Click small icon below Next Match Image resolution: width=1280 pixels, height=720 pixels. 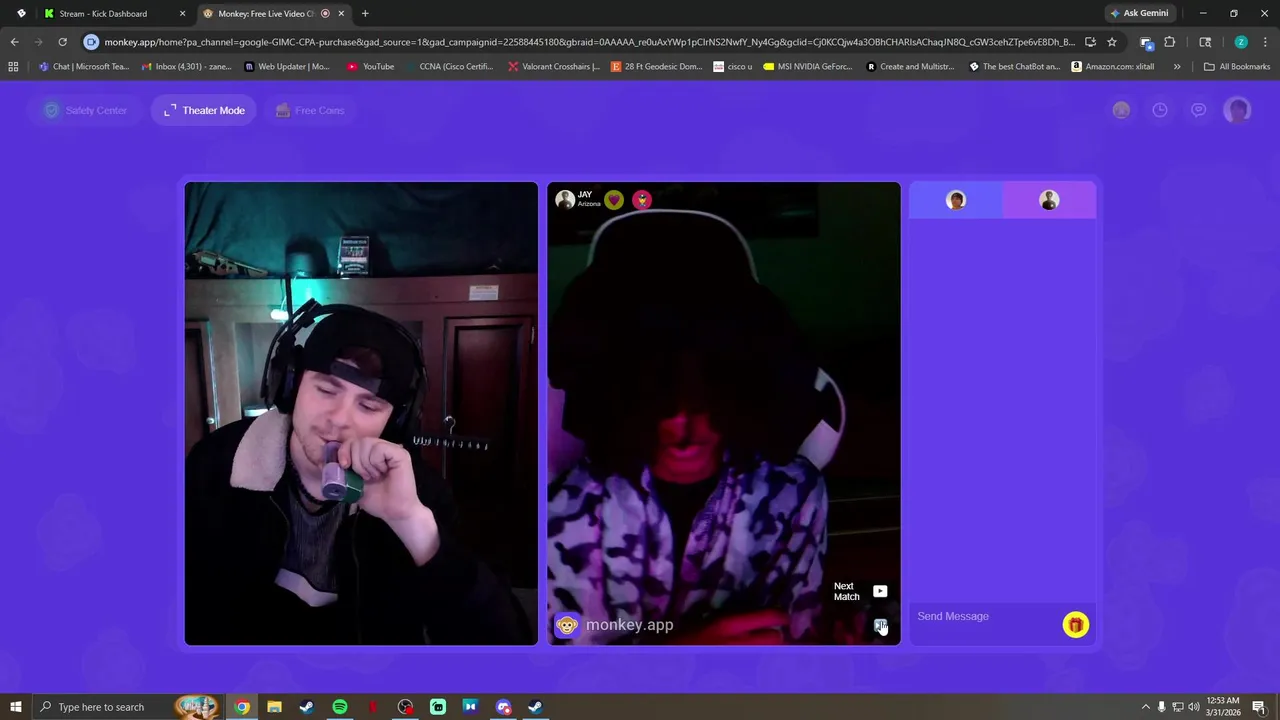click(x=880, y=625)
